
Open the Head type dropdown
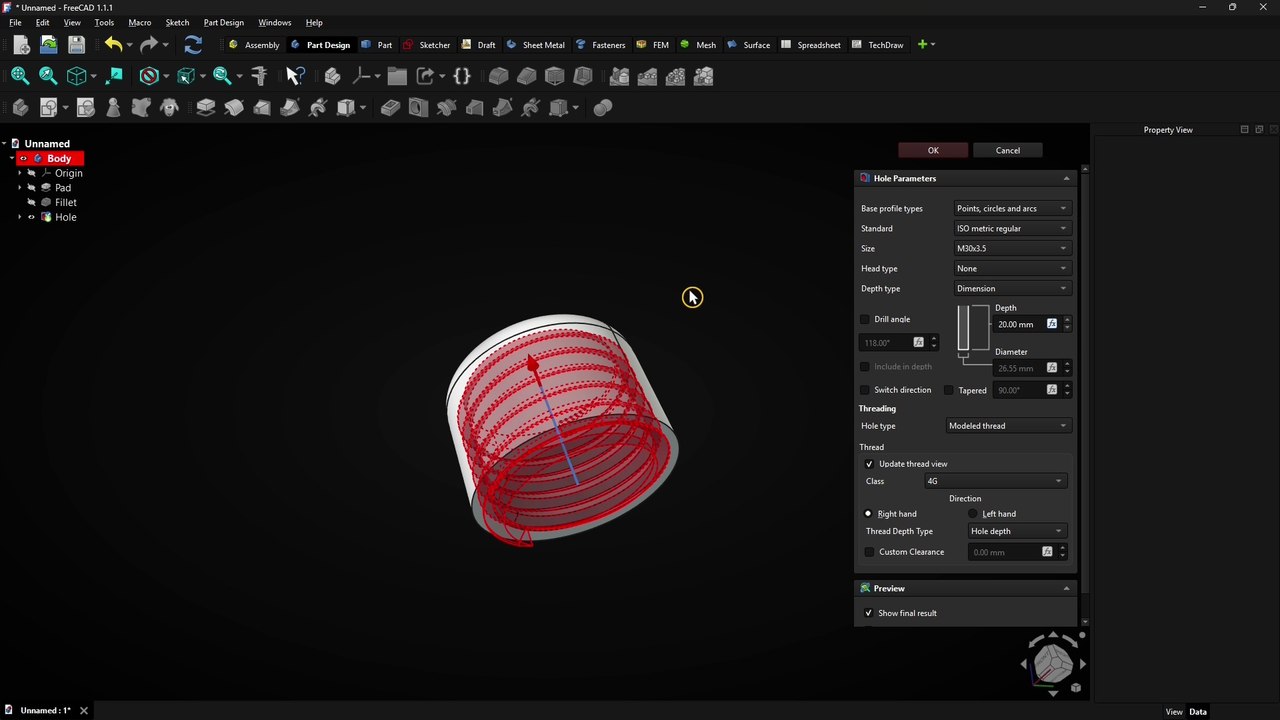point(1012,268)
